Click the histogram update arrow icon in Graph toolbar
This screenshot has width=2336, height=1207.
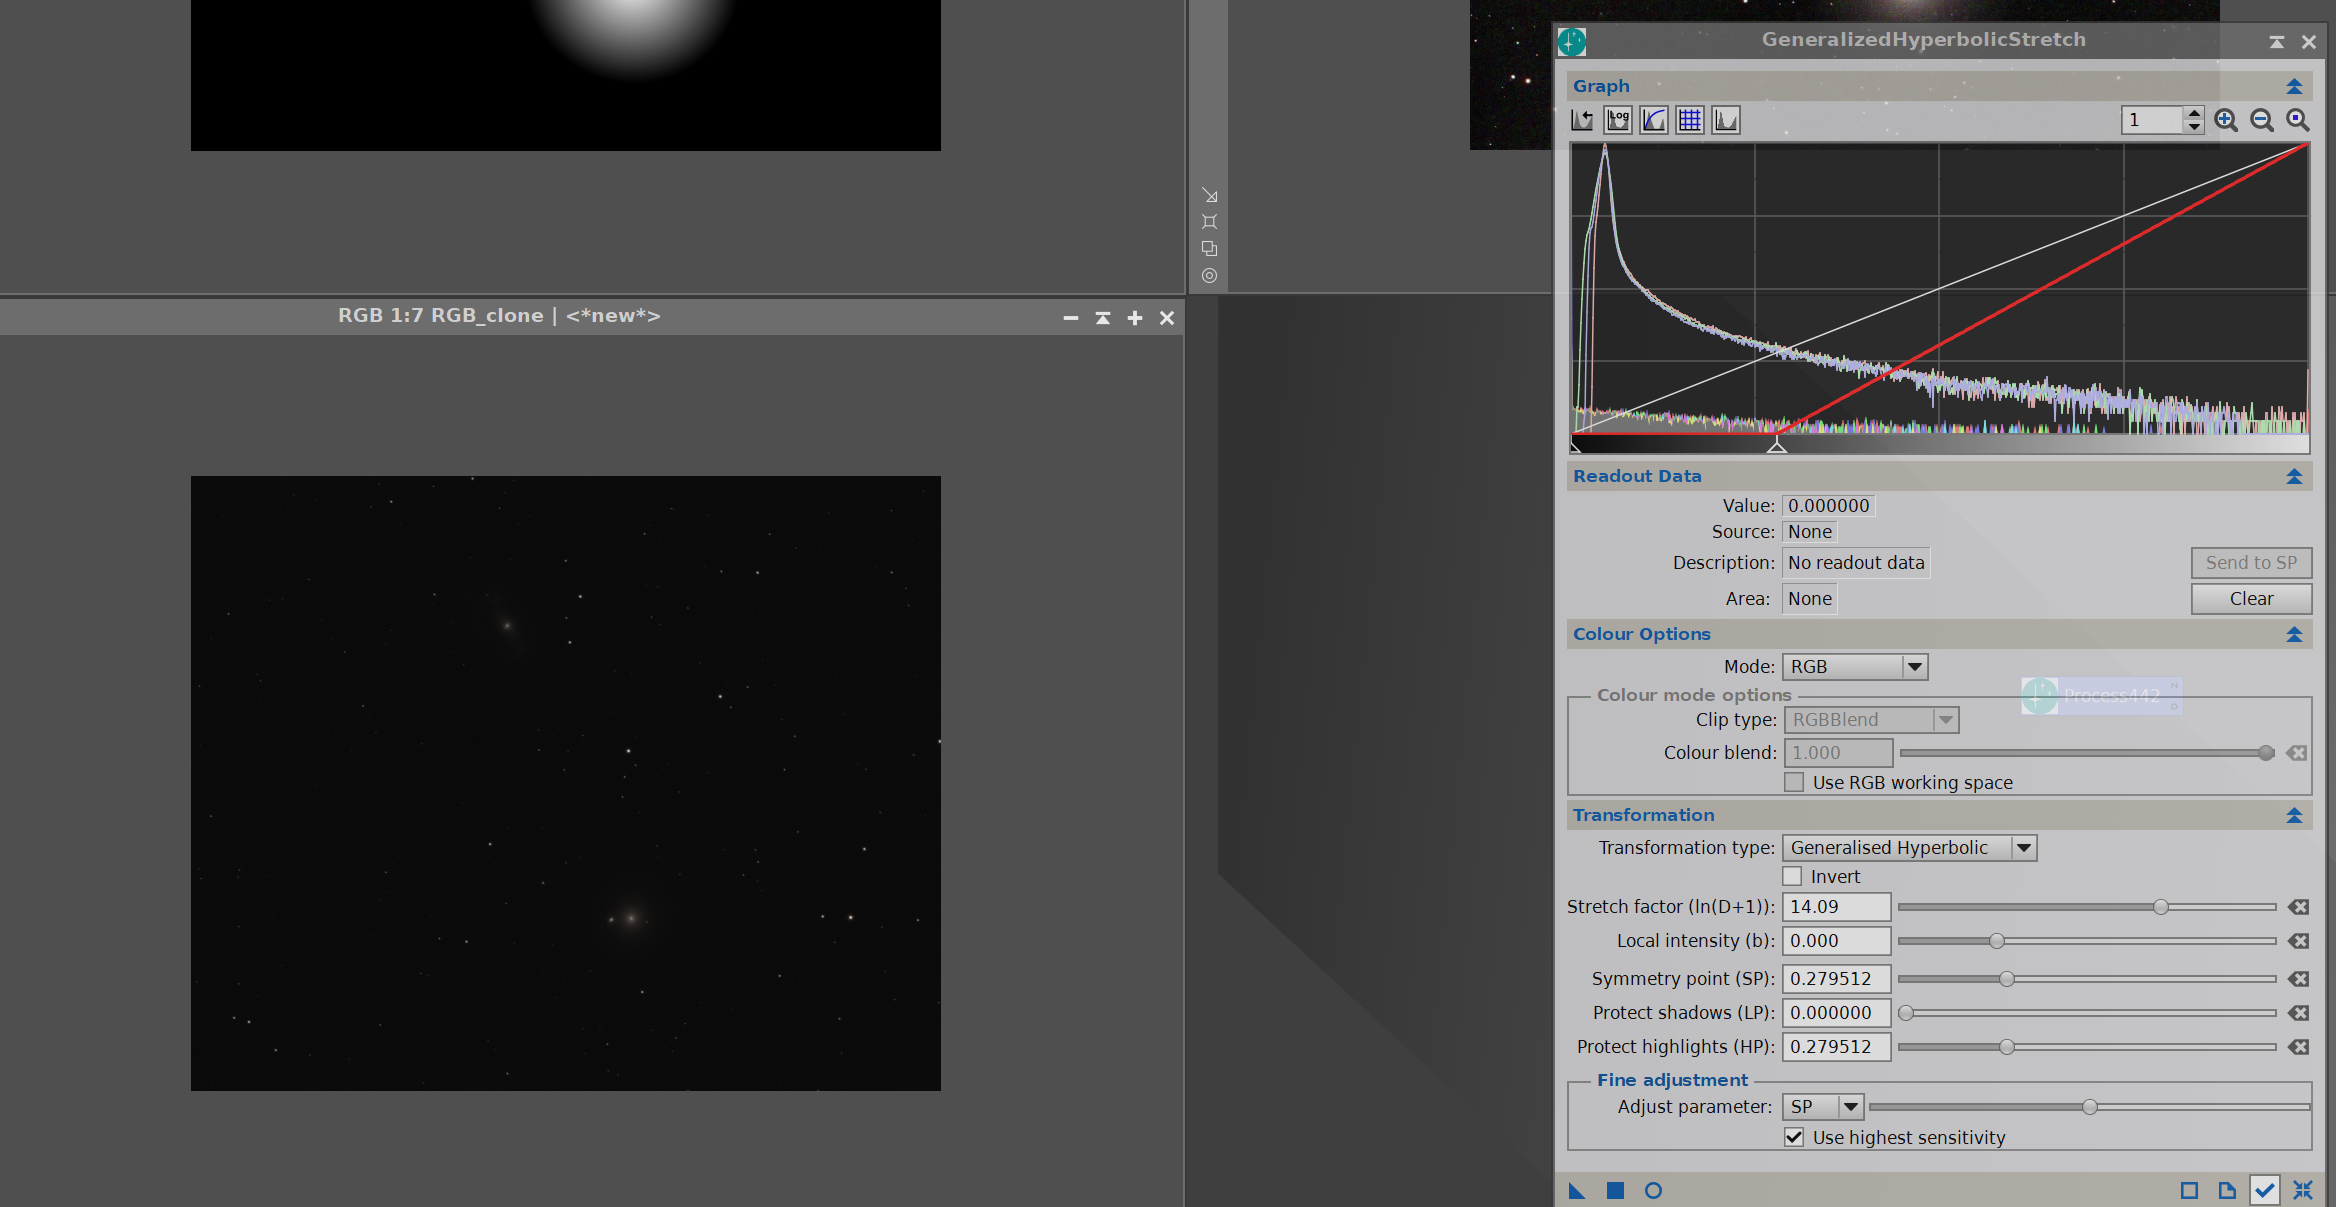(x=1582, y=120)
